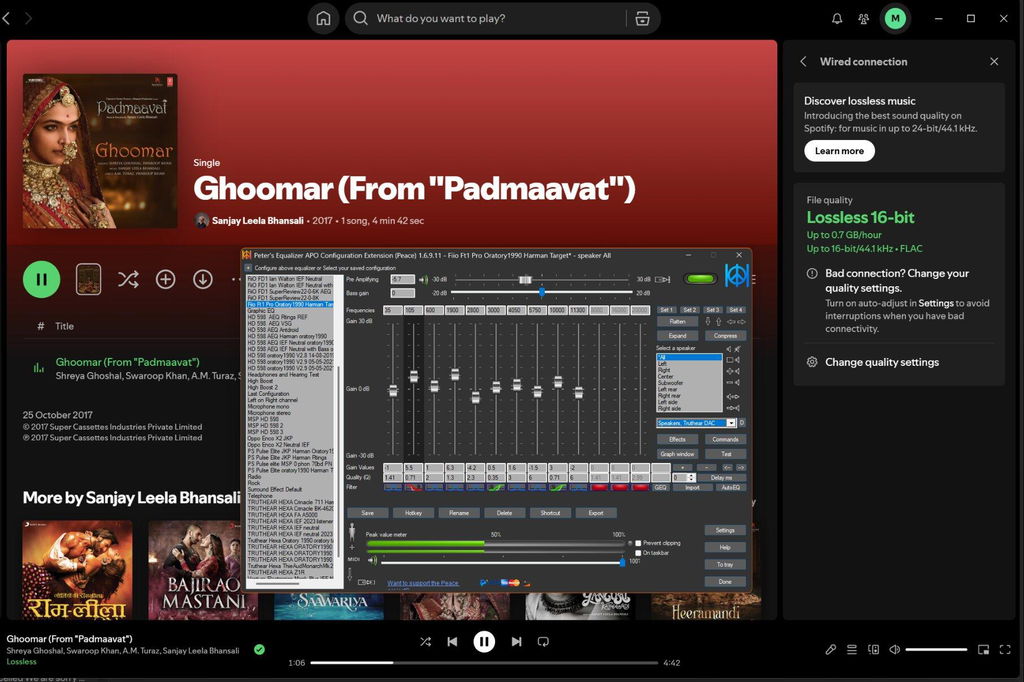Select 'Subwoofer' in the speaker list
Image resolution: width=1024 pixels, height=682 pixels.
[x=670, y=383]
